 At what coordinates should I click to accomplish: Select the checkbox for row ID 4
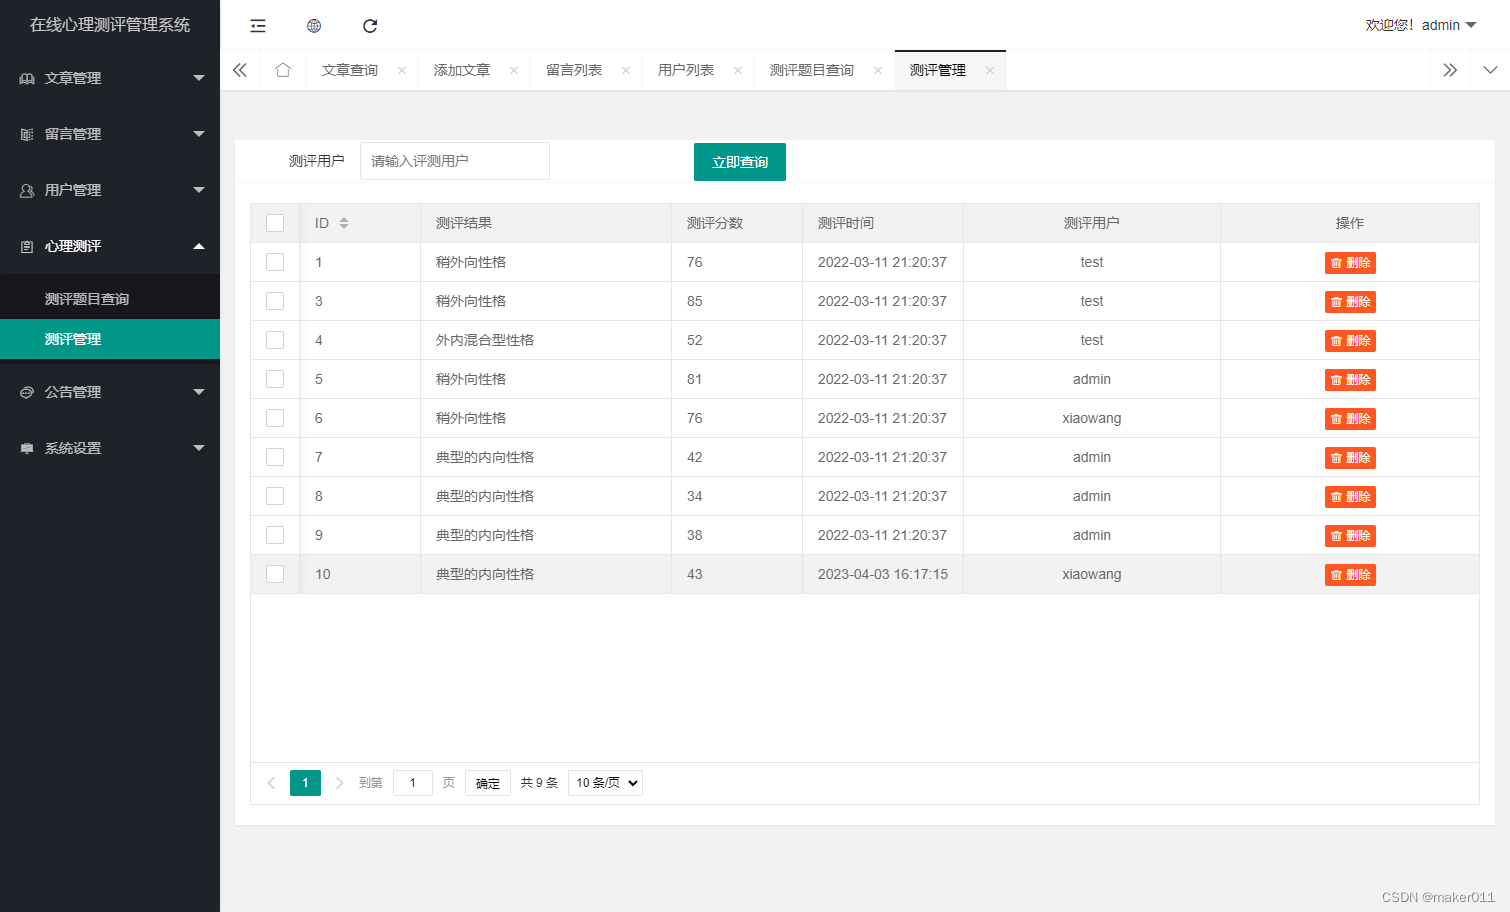click(x=275, y=340)
